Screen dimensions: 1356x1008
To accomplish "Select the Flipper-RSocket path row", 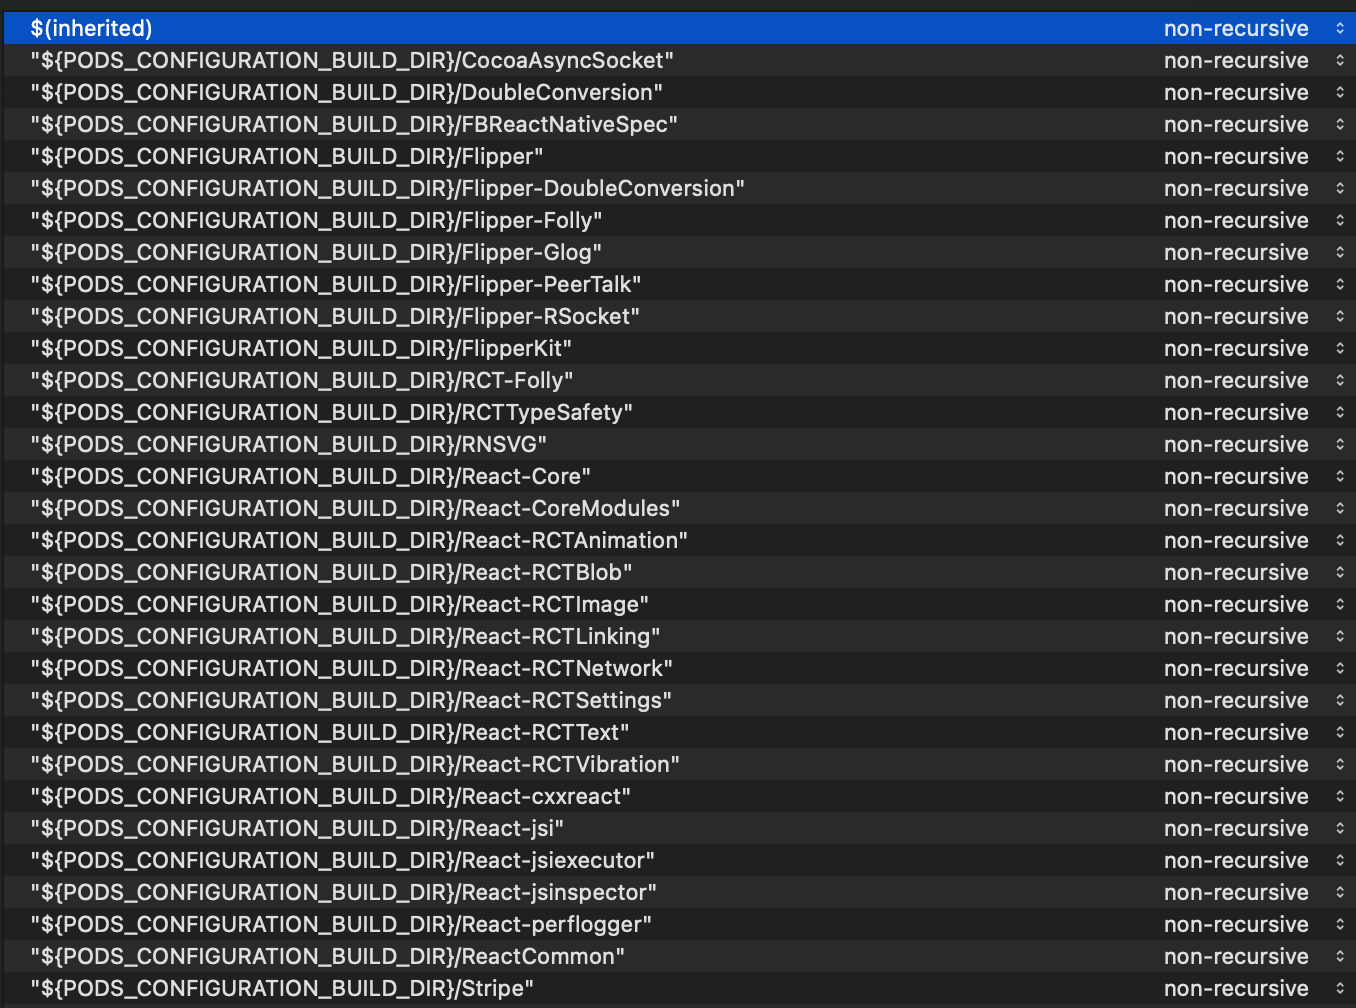I will click(x=680, y=316).
